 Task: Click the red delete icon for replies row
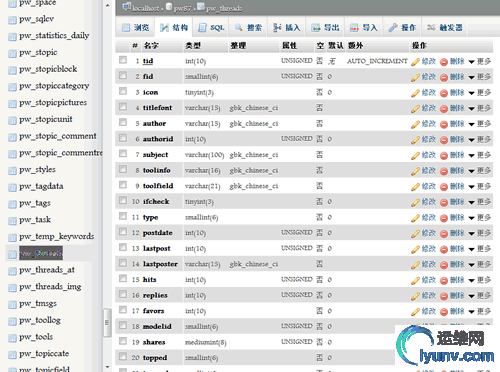coord(444,296)
